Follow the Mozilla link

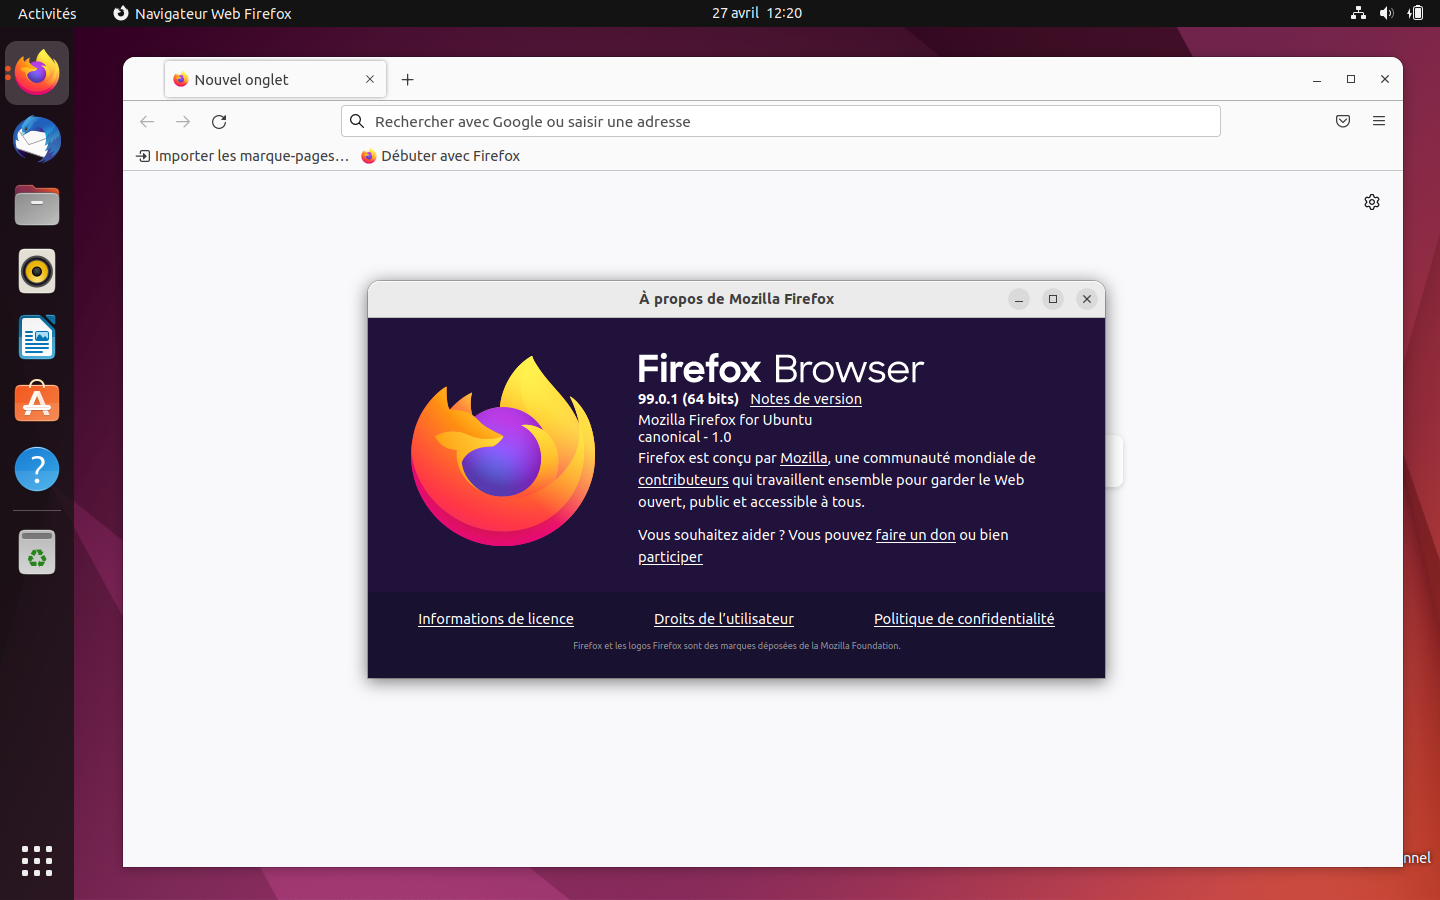(804, 458)
